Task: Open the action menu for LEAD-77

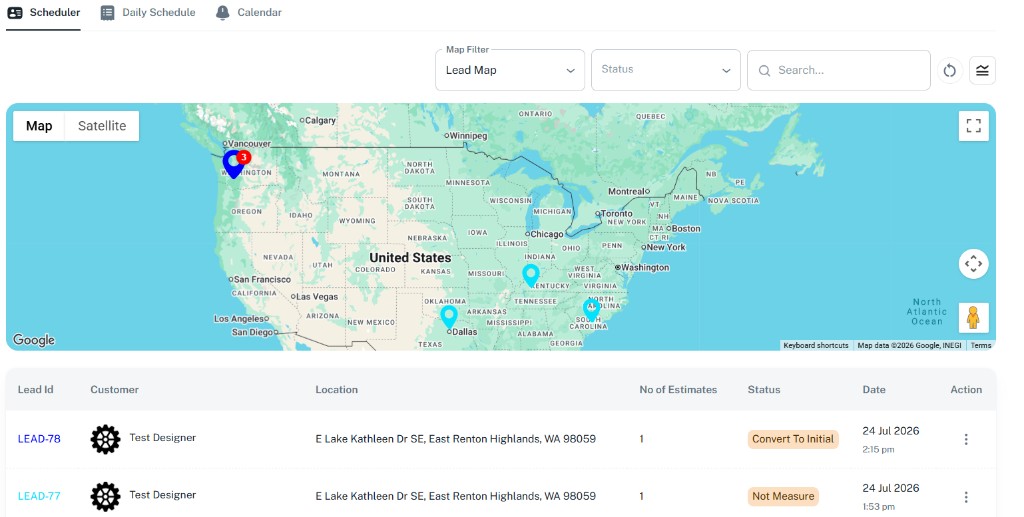Action: click(x=966, y=497)
